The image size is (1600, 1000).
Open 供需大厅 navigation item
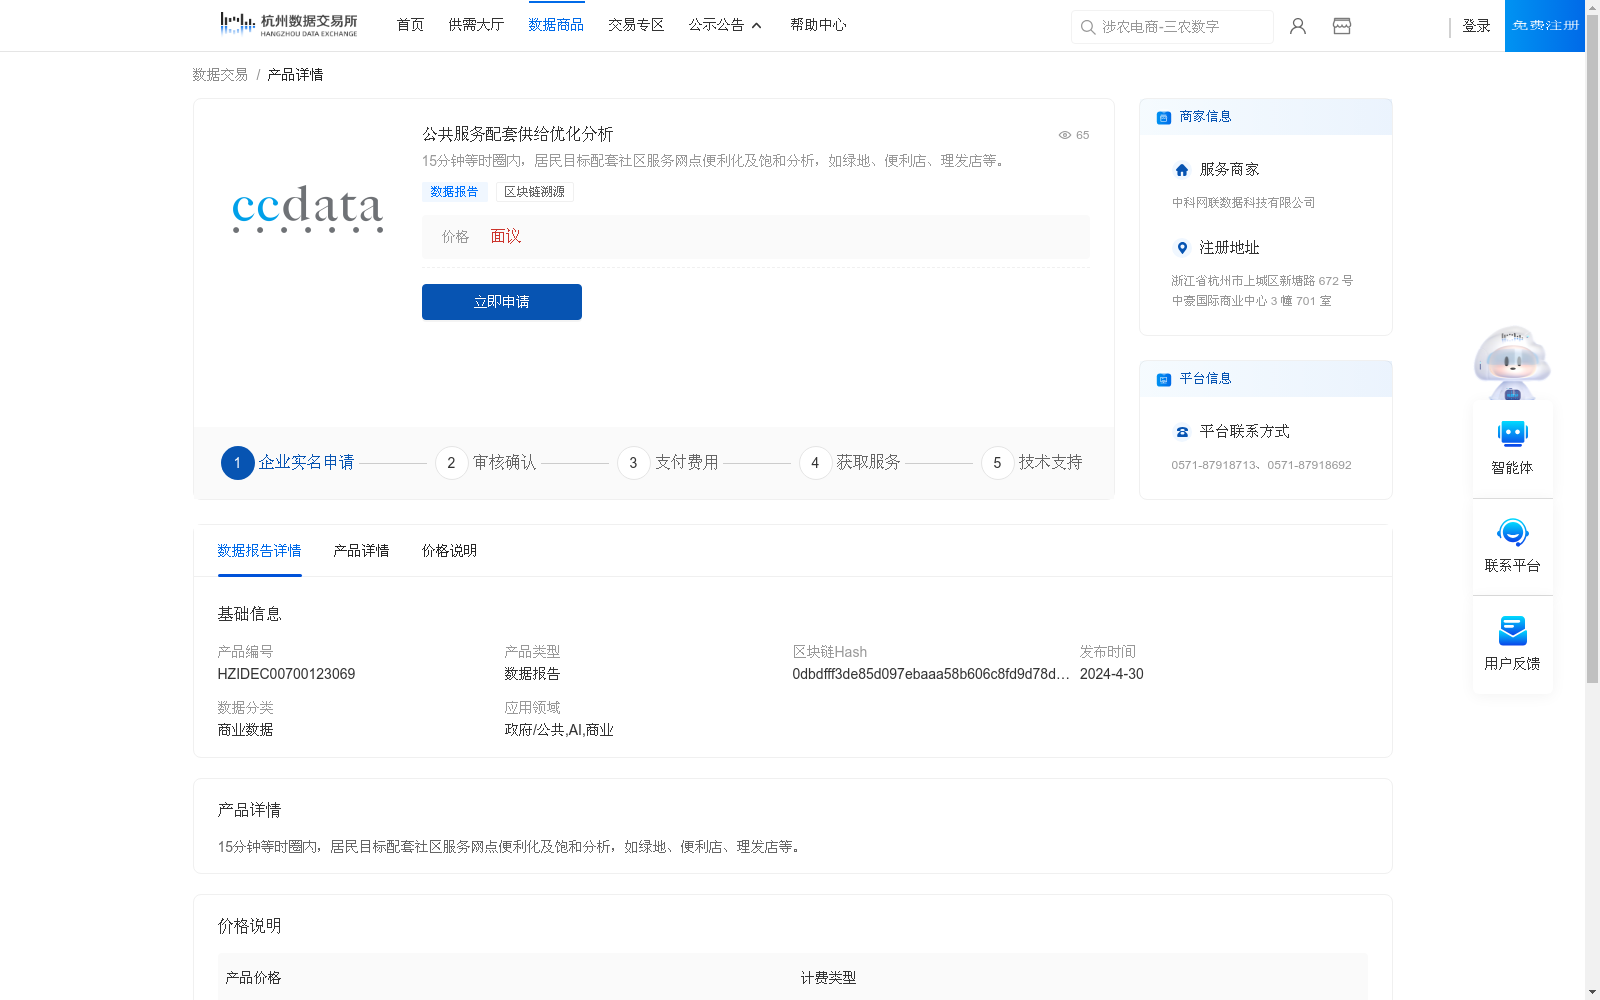click(x=476, y=25)
